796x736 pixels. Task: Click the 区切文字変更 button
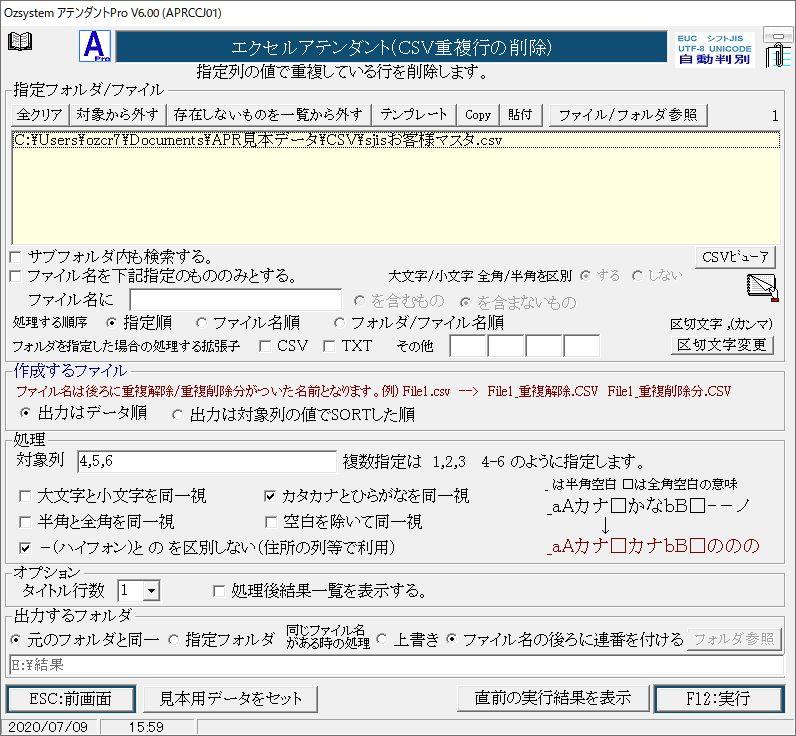pyautogui.click(x=721, y=345)
